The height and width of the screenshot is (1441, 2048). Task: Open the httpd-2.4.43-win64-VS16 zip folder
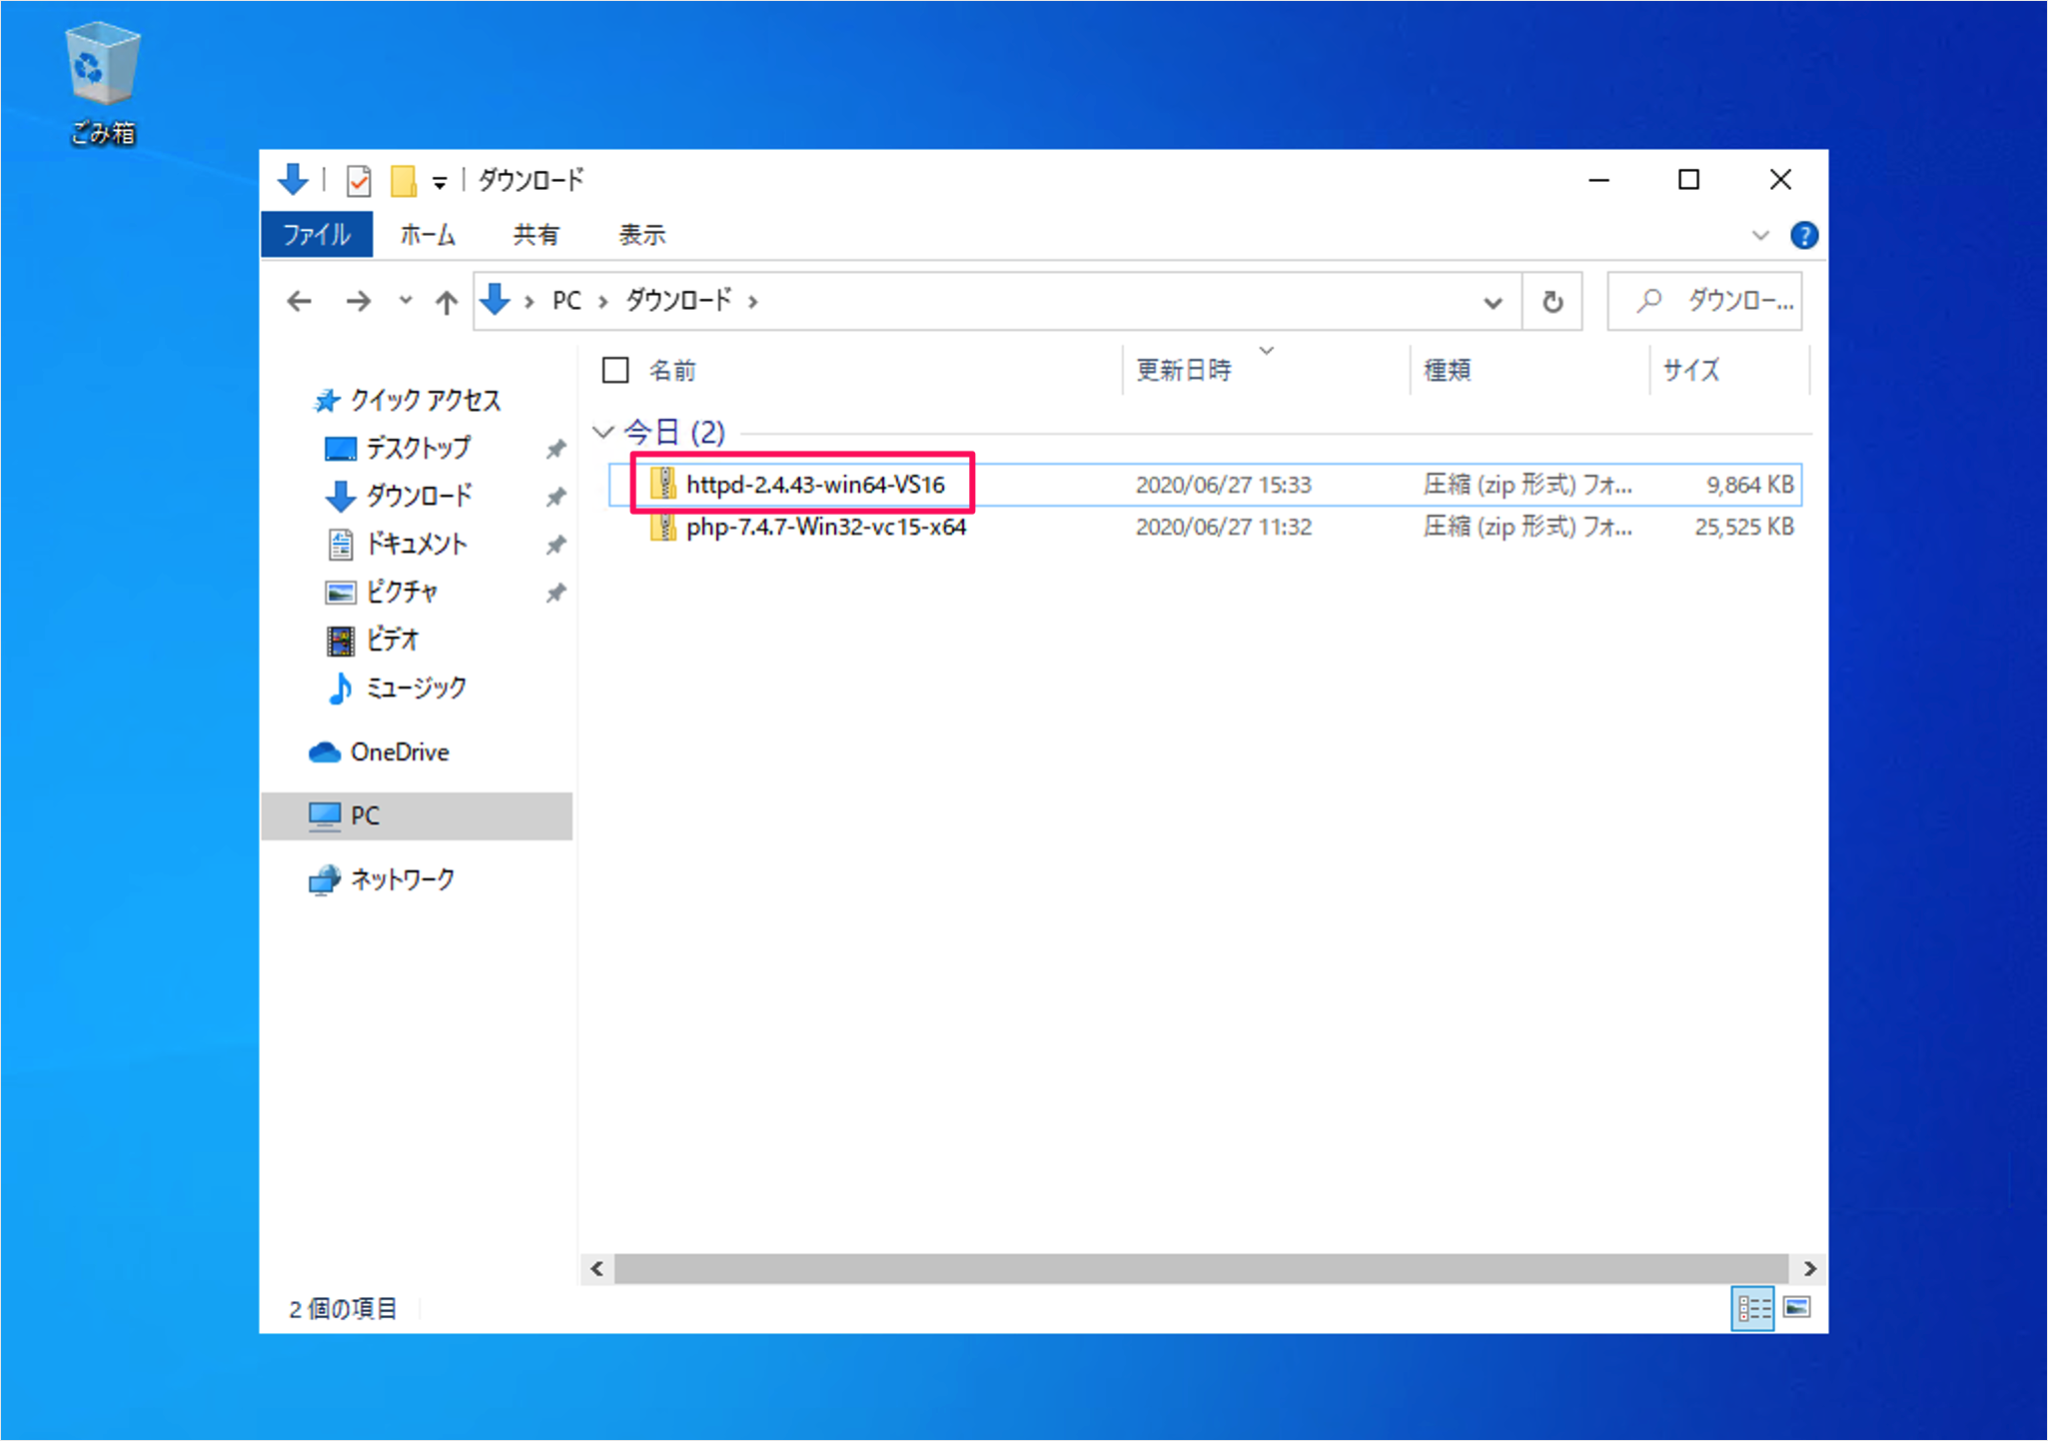815,484
